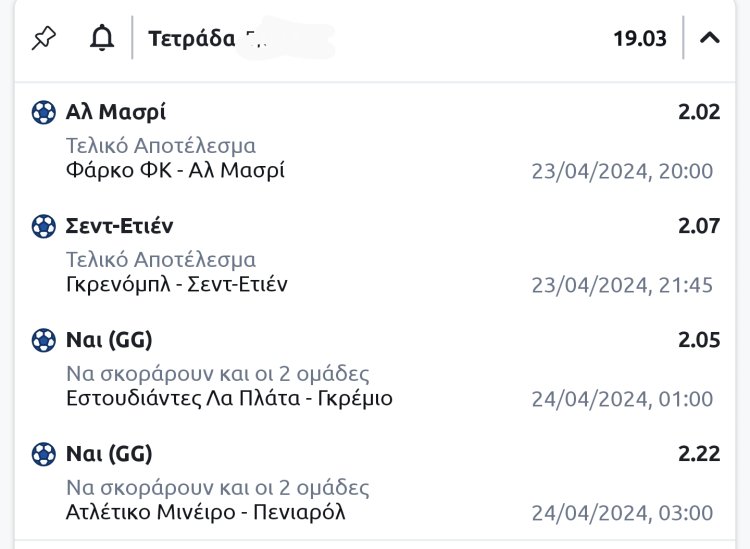Open the Φάρκο ΦΚ - Αλ Μασρί match
Image resolution: width=750 pixels, height=549 pixels.
175,171
